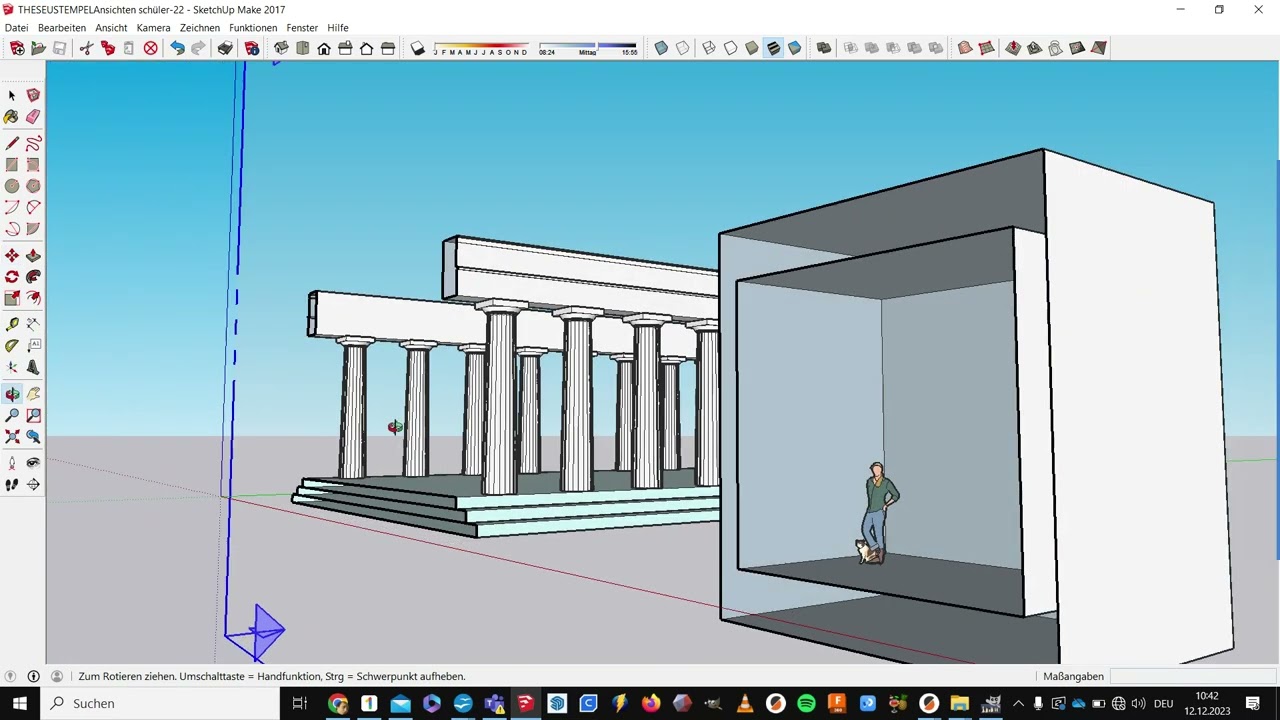This screenshot has height=720, width=1280.
Task: Select the Zoom magnifier tool
Action: pyautogui.click(x=12, y=415)
